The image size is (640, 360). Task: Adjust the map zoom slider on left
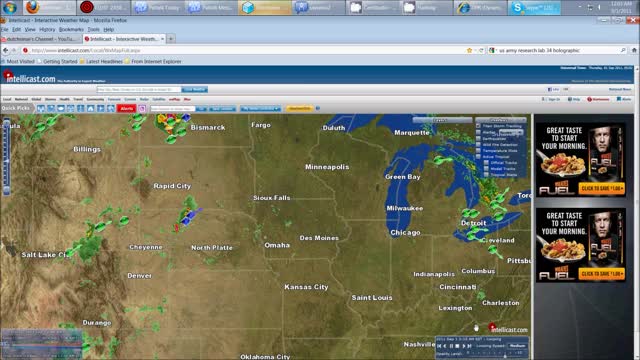click(6, 157)
